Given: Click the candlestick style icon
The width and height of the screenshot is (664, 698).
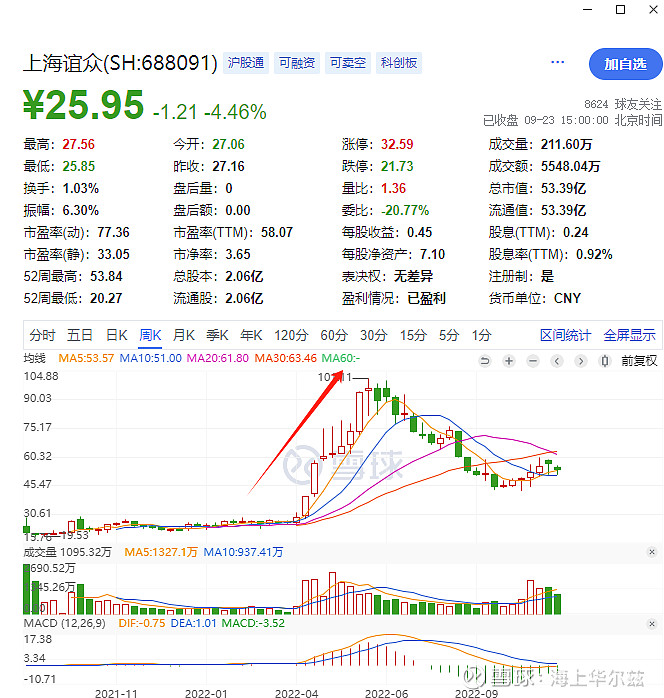Looking at the screenshot, I should click(604, 361).
